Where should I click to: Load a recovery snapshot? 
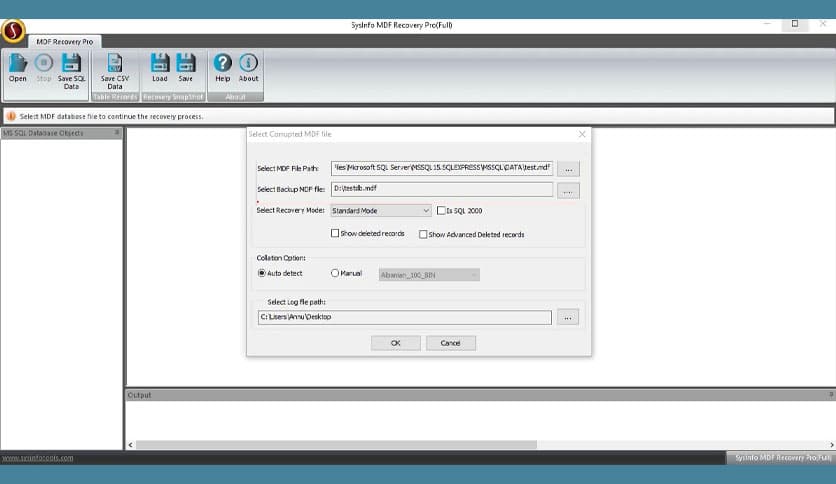[x=159, y=68]
